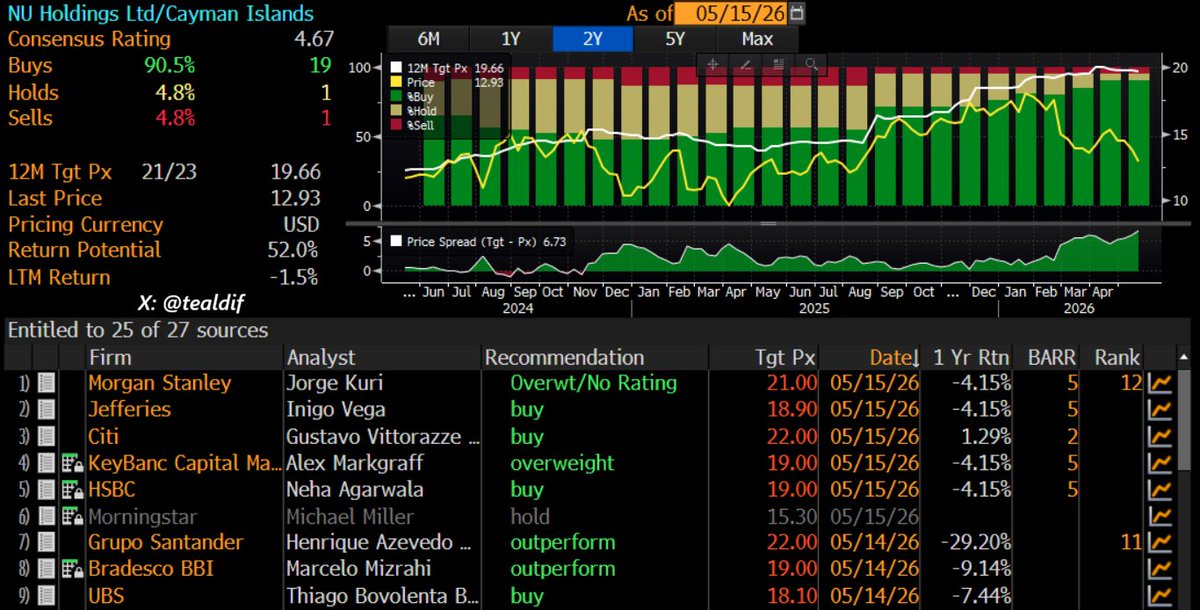Activate the magnifier zoom tool on chart
The image size is (1200, 610).
tap(811, 64)
